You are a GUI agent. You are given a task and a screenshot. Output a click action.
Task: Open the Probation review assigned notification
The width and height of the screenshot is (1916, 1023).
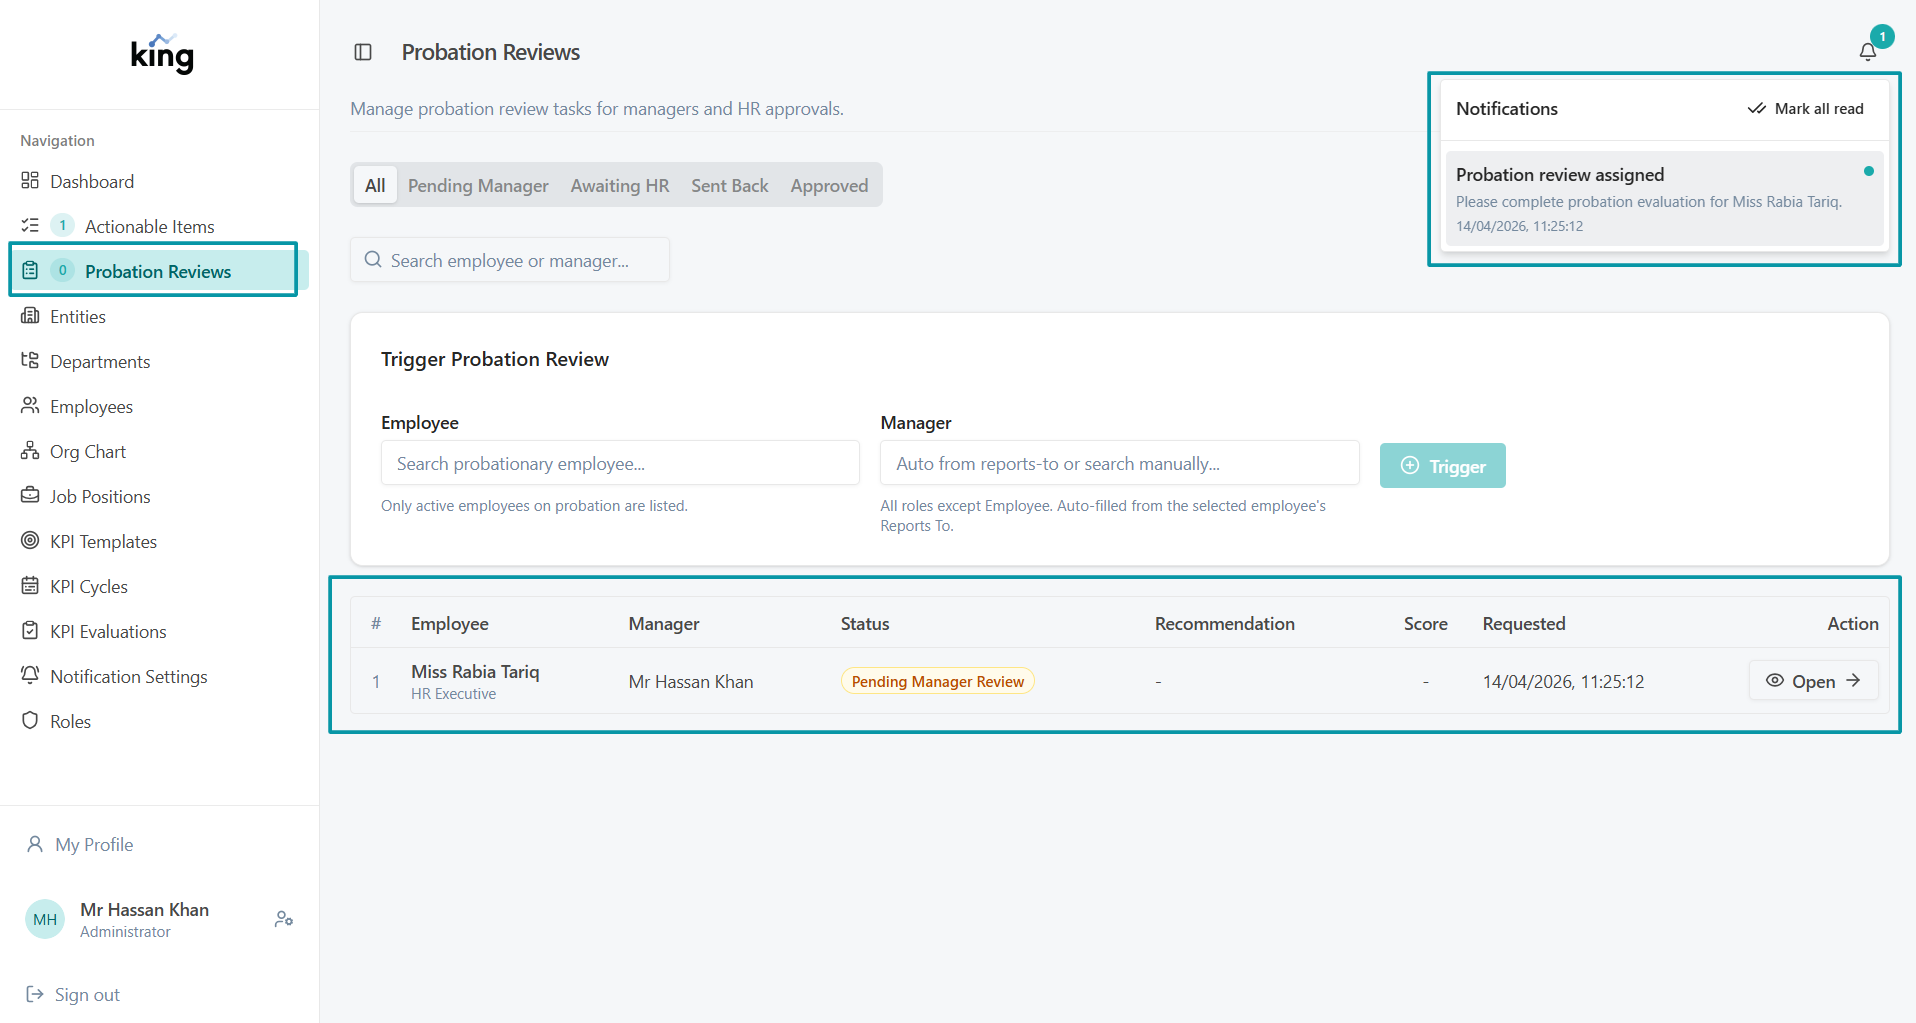tap(1664, 198)
